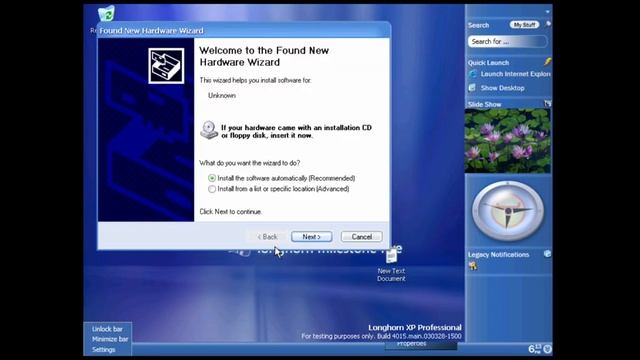Click the Slide Show tile heading
The height and width of the screenshot is (360, 640).
(x=484, y=104)
